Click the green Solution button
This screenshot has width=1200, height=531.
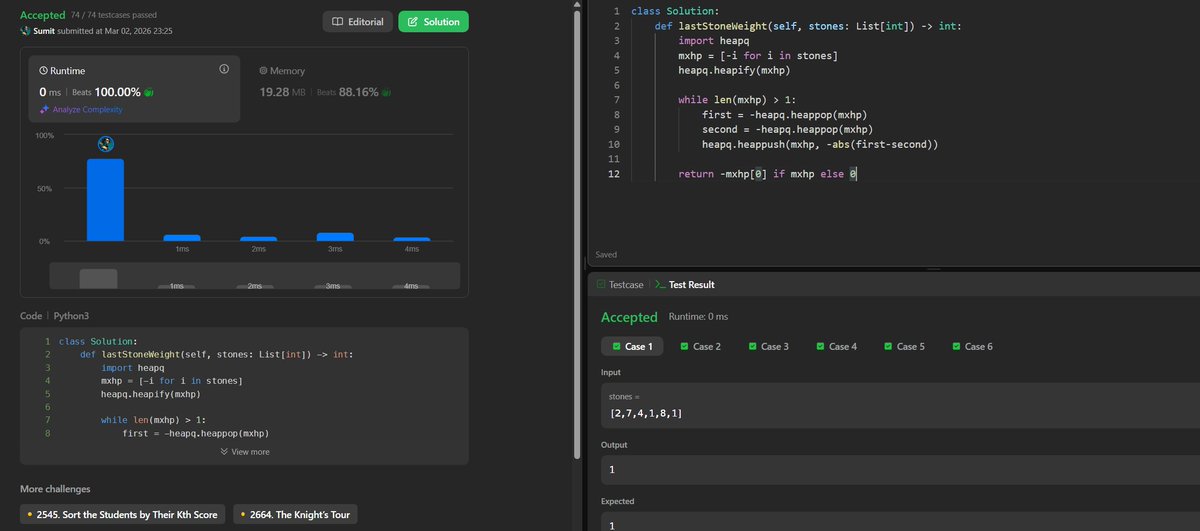(x=433, y=21)
